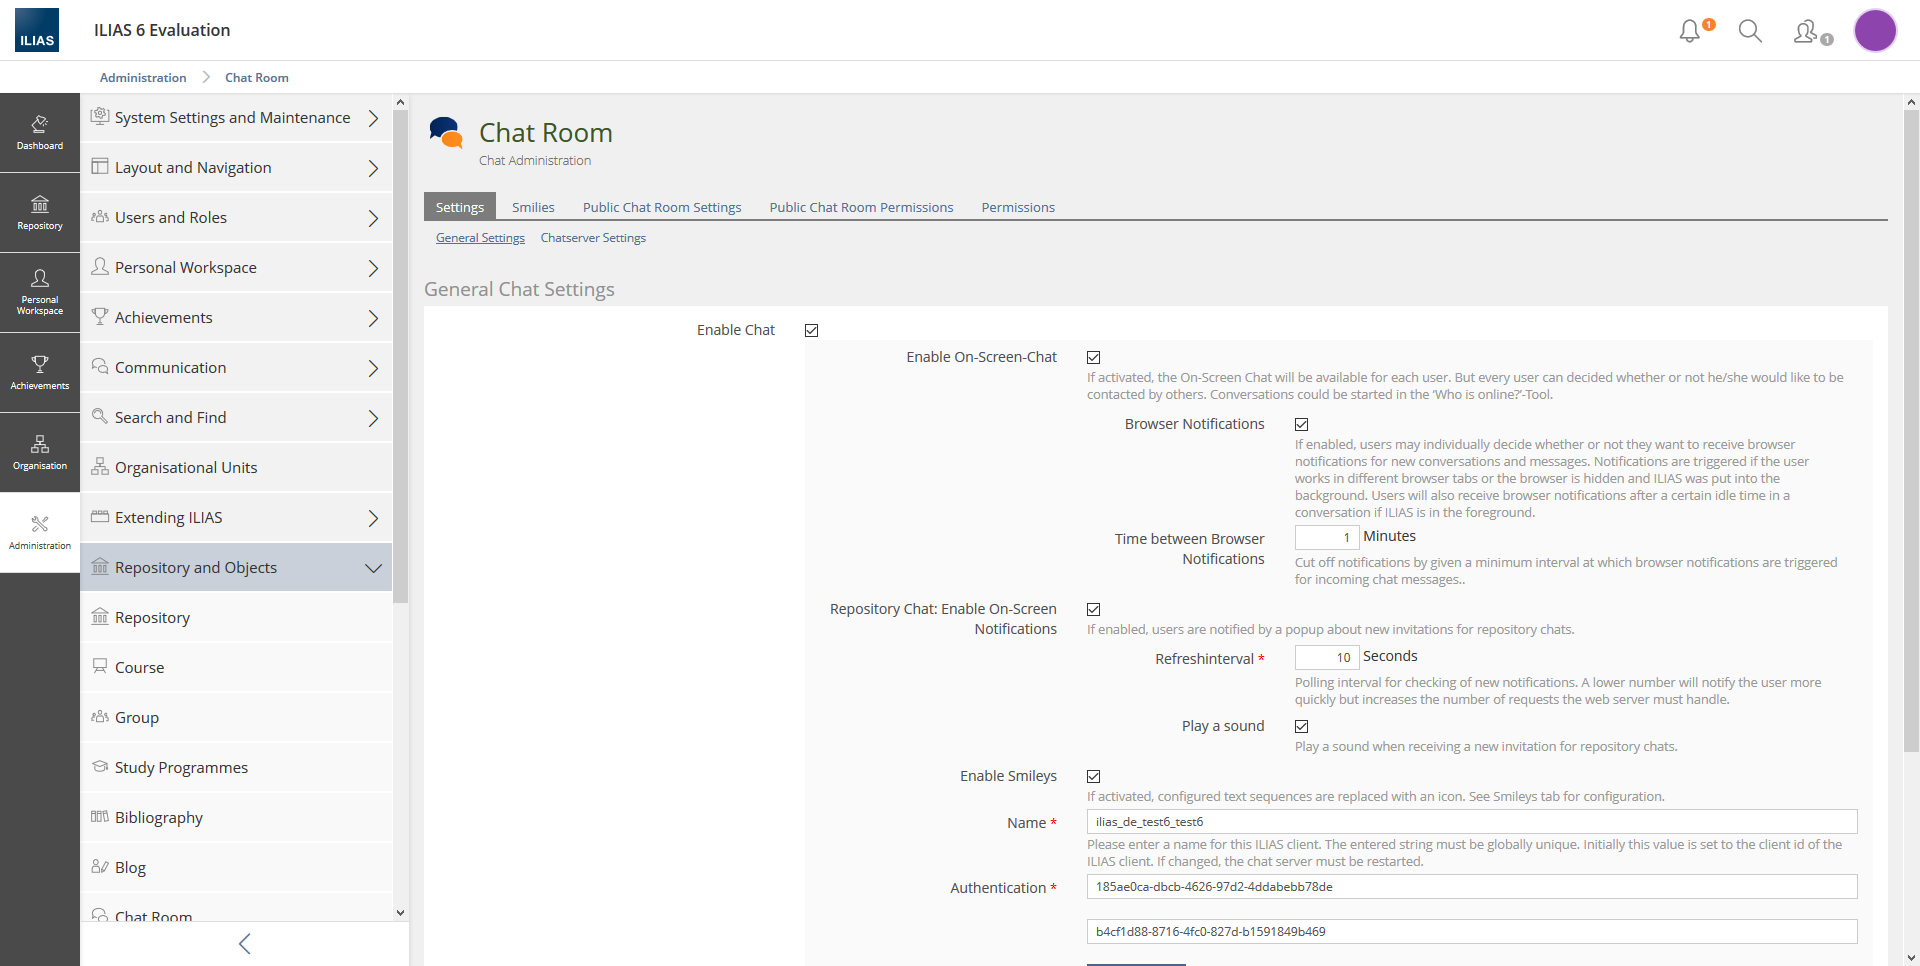Open the notifications bell icon
1920x966 pixels.
[1690, 31]
